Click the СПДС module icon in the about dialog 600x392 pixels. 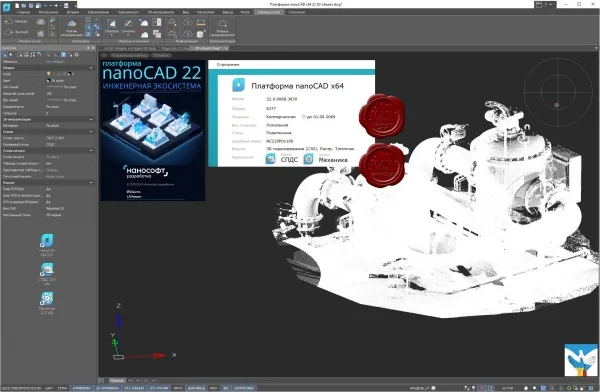tap(271, 158)
